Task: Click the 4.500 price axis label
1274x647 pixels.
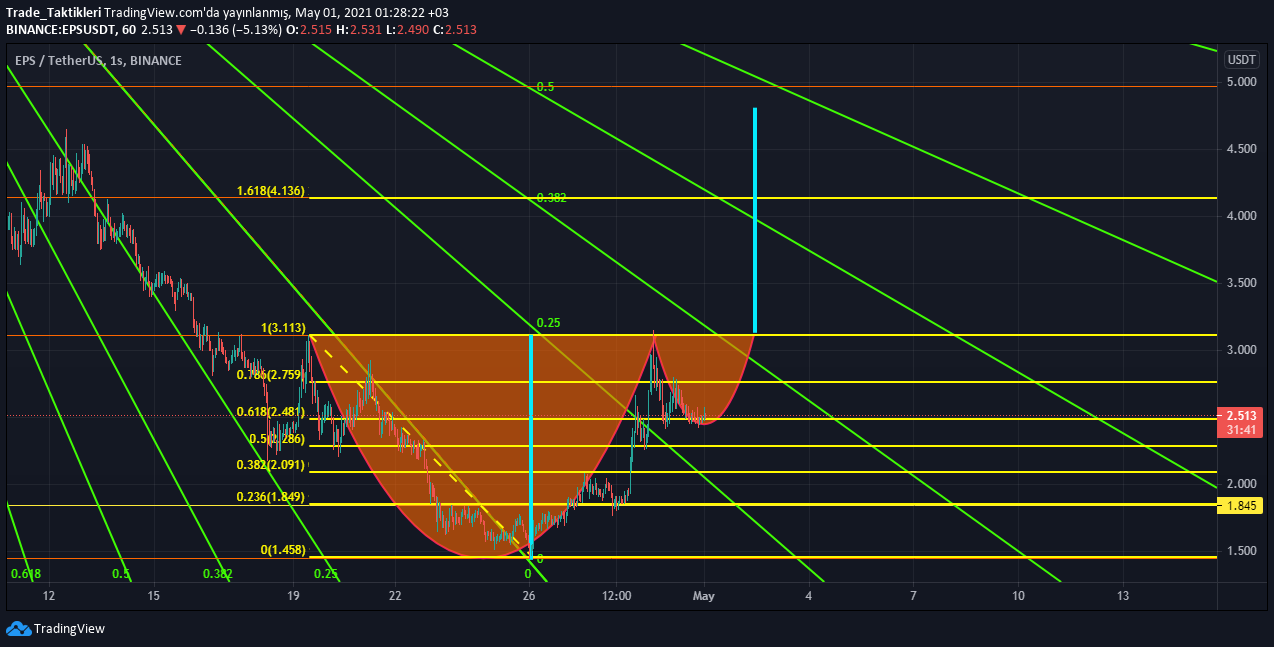Action: point(1241,149)
